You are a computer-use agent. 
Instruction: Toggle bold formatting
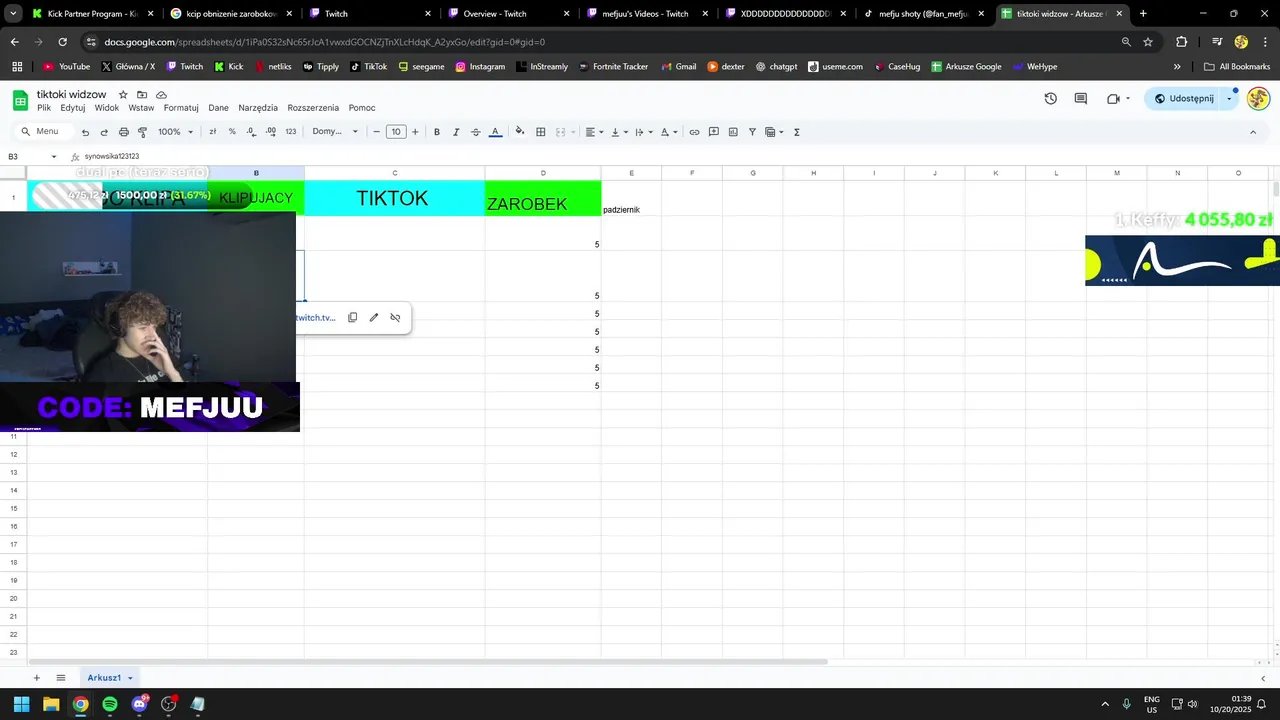click(x=437, y=132)
